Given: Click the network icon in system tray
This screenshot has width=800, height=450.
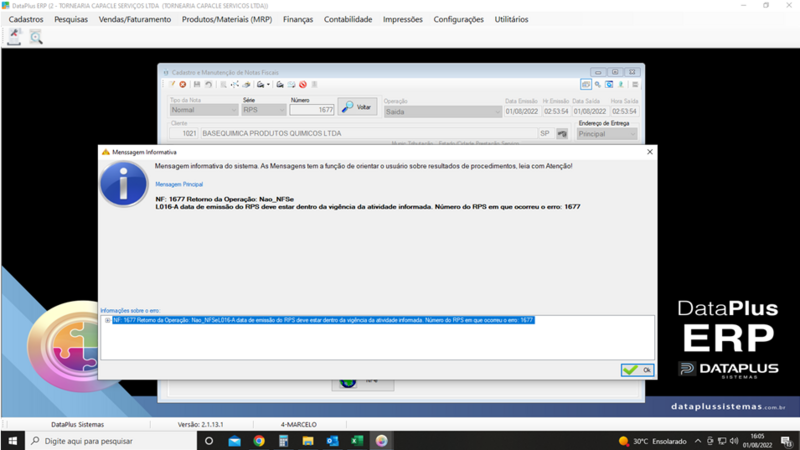Looking at the screenshot, I should (x=722, y=441).
